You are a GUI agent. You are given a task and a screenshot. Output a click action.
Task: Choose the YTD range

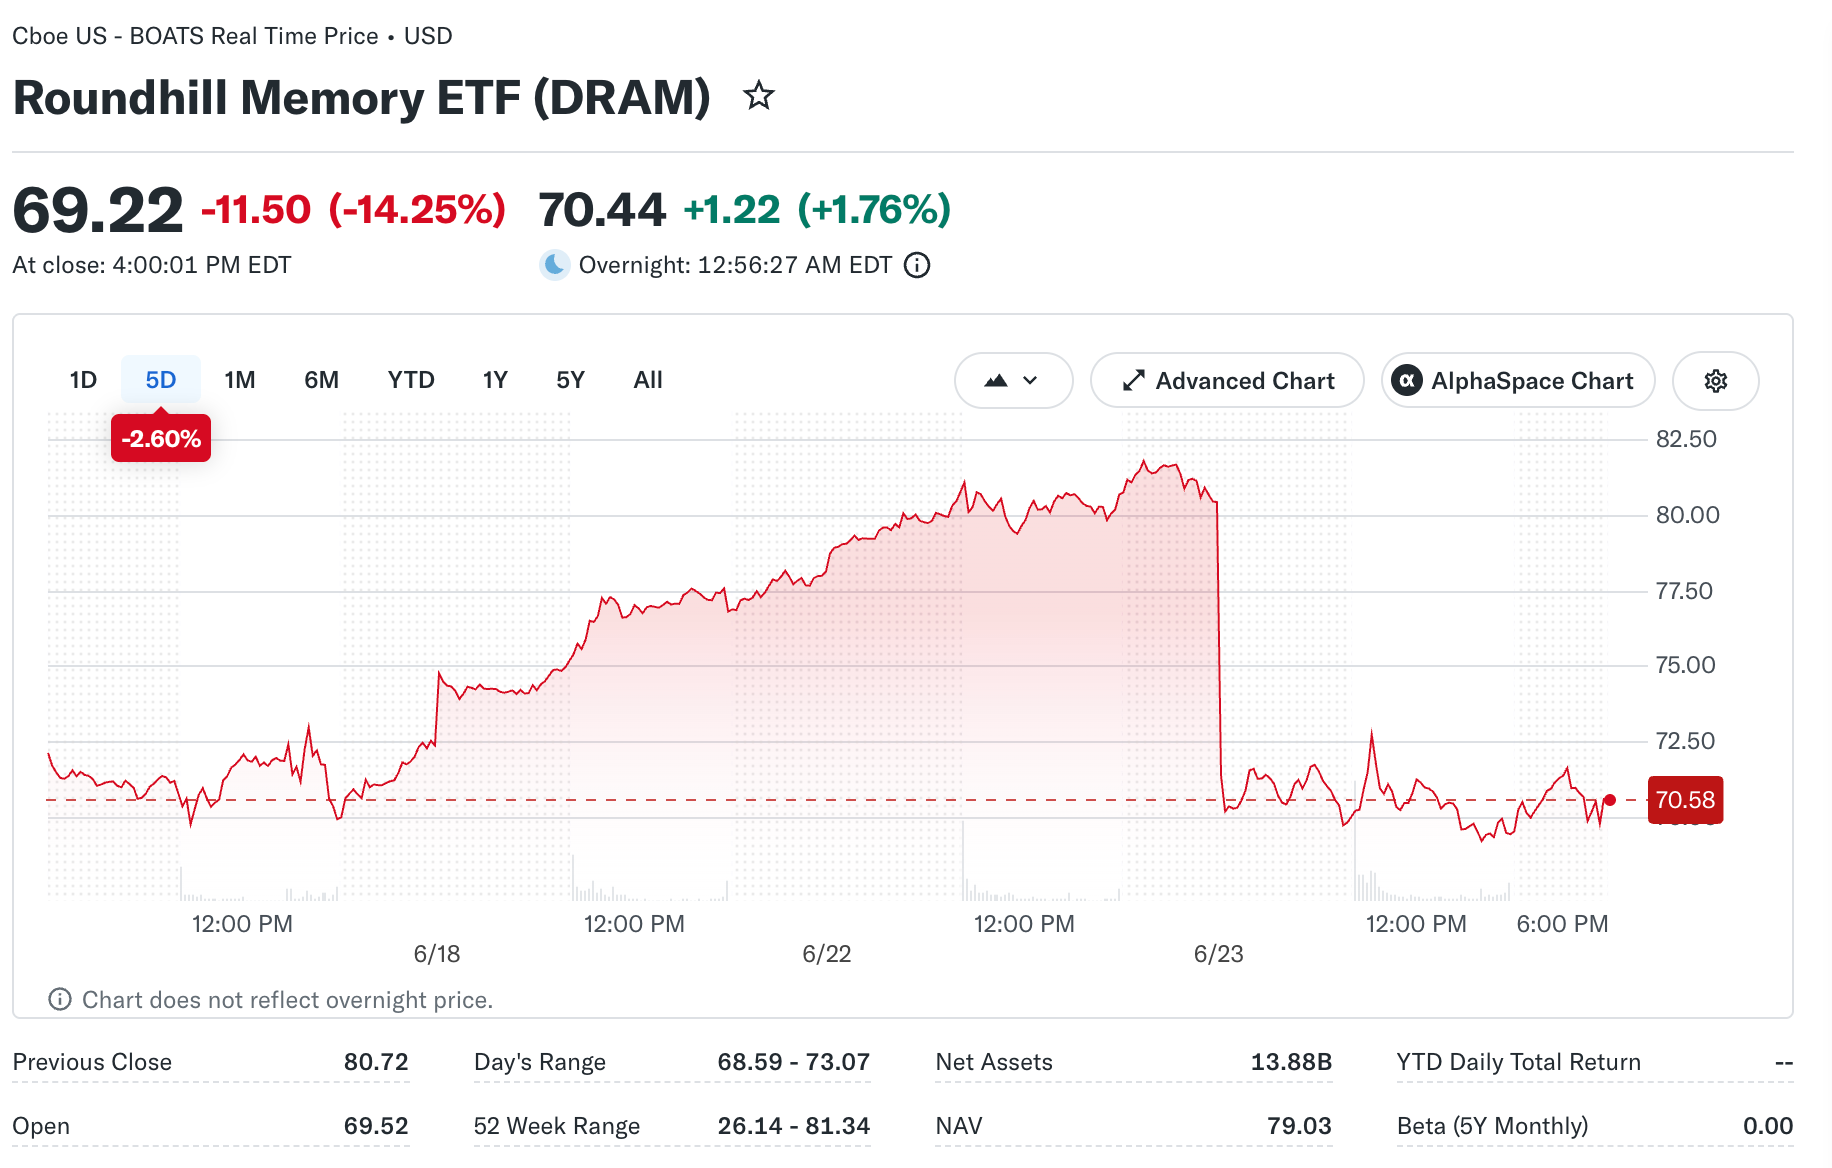411,380
